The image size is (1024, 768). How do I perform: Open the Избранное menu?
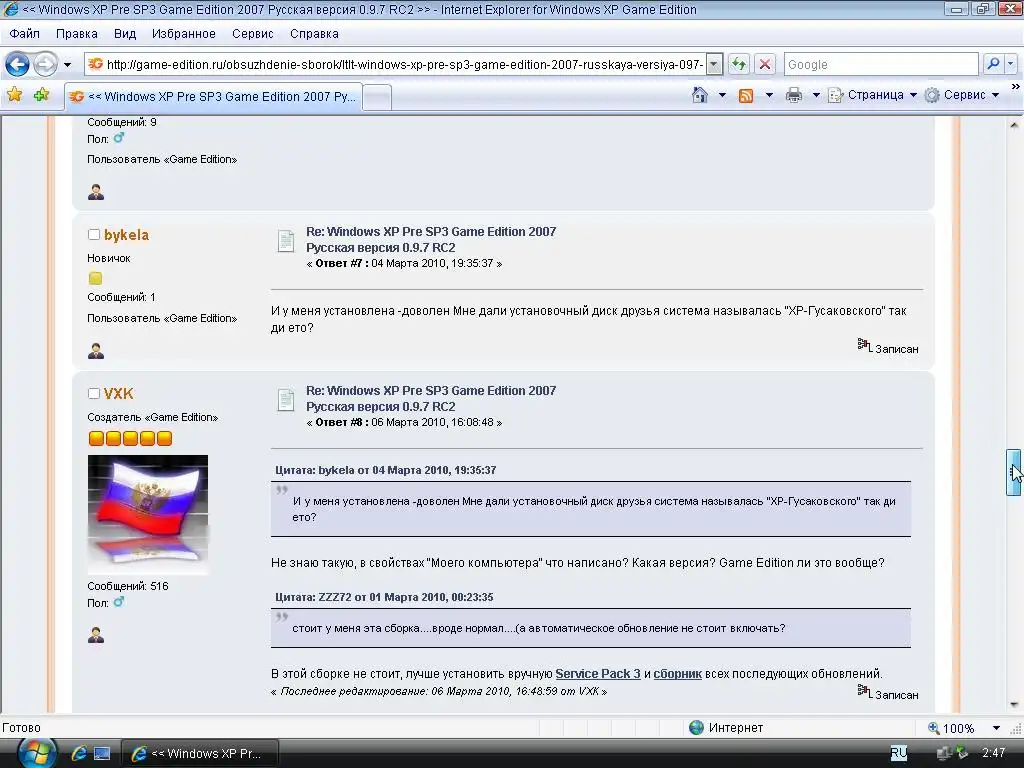pyautogui.click(x=184, y=34)
